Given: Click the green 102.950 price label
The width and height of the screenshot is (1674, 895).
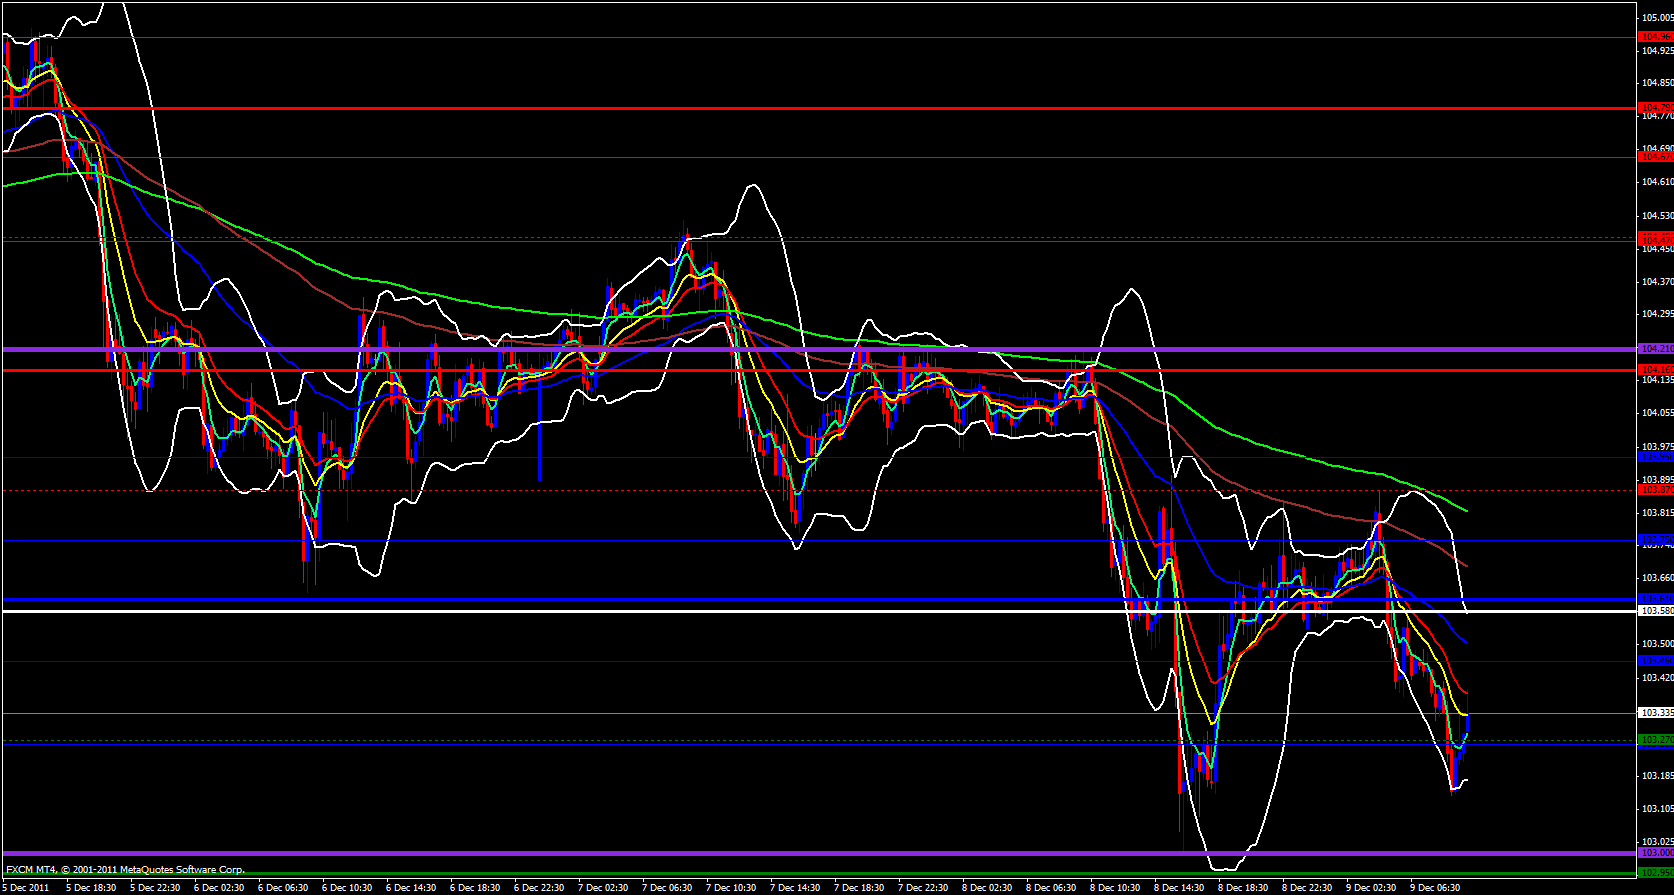Looking at the screenshot, I should tap(1656, 872).
